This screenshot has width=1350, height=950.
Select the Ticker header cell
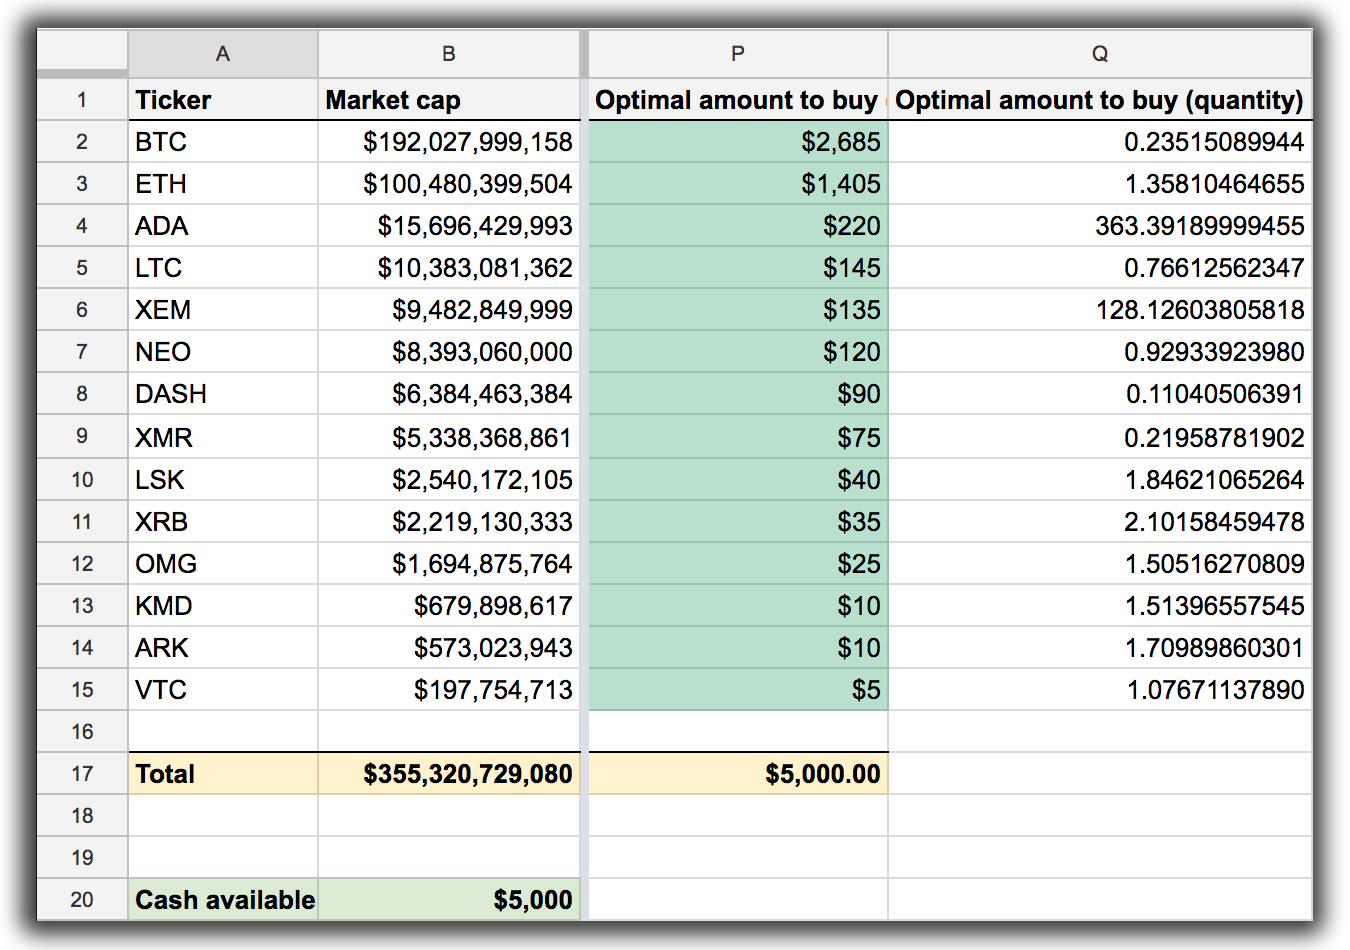[222, 100]
